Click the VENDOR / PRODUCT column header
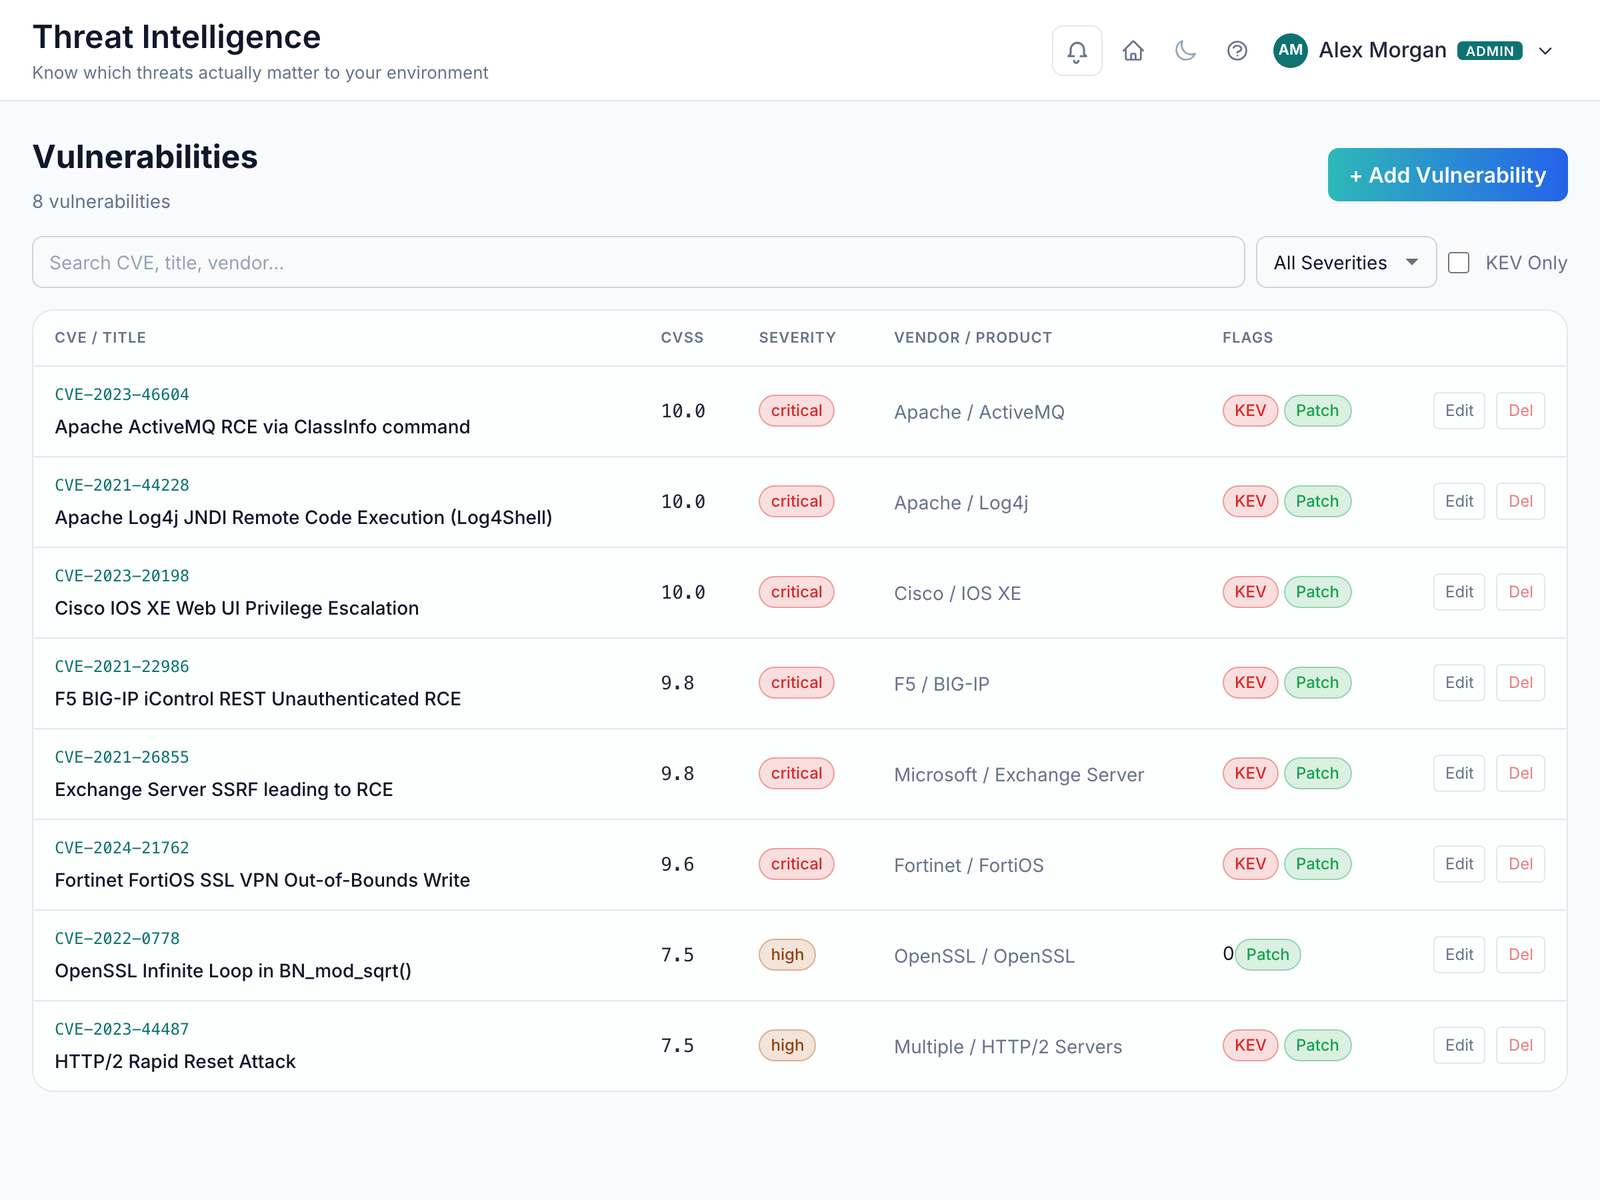 973,338
